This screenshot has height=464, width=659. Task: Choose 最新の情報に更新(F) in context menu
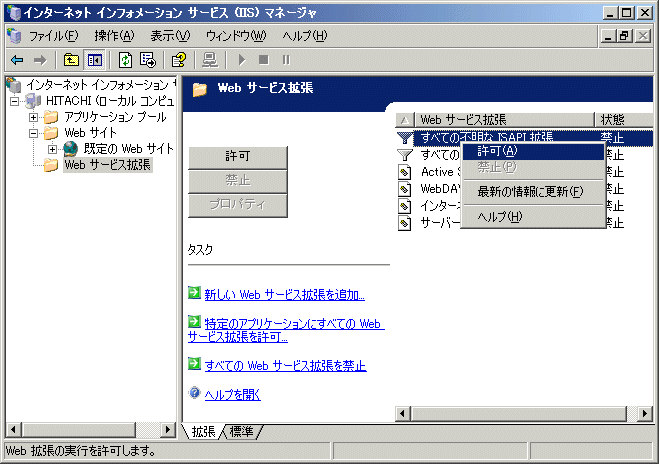[533, 192]
